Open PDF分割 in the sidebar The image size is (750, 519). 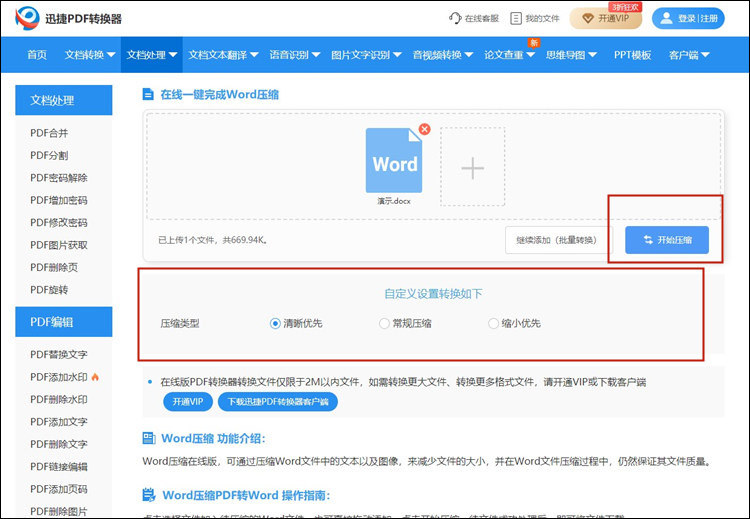tap(49, 155)
